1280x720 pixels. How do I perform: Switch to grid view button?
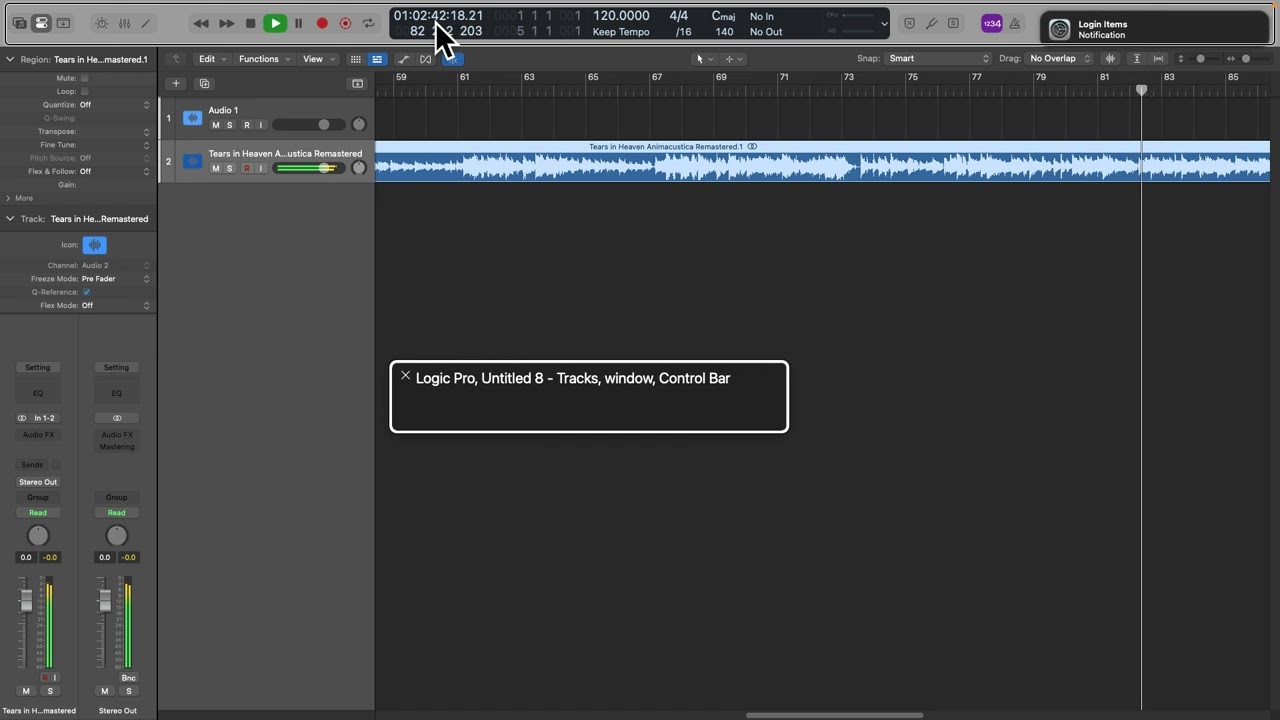[x=355, y=59]
